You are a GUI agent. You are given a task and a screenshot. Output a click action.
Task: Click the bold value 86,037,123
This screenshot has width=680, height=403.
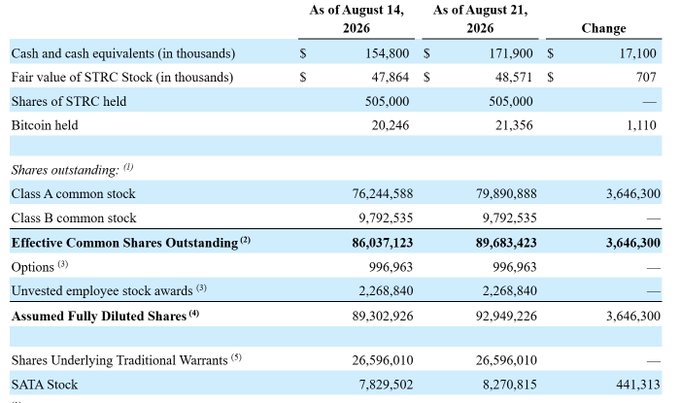click(382, 243)
